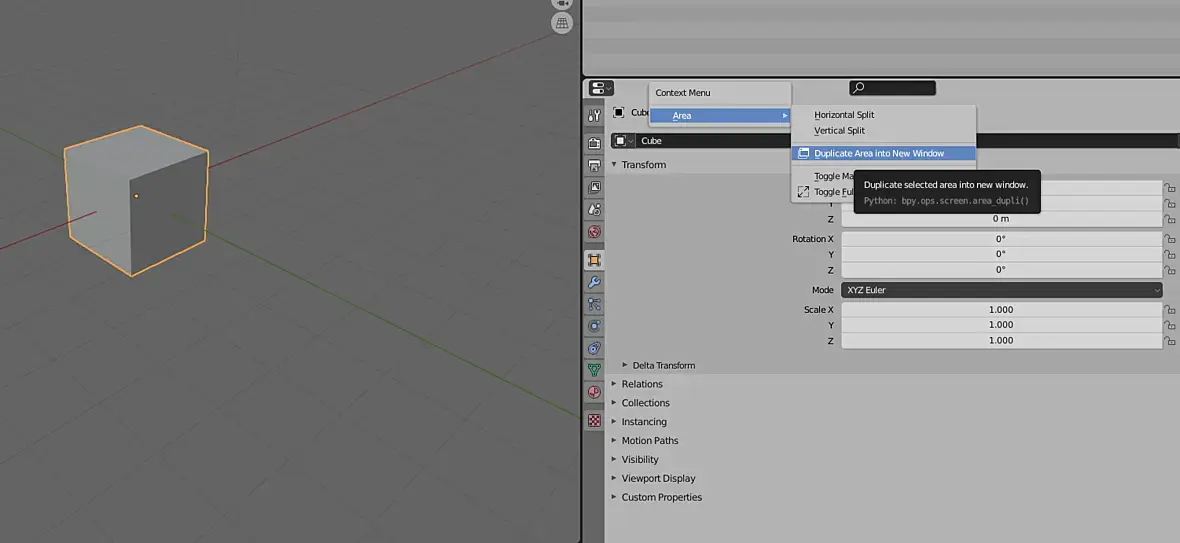Open the object browse dropdown beside Cube name
This screenshot has height=543, width=1180.
624,141
